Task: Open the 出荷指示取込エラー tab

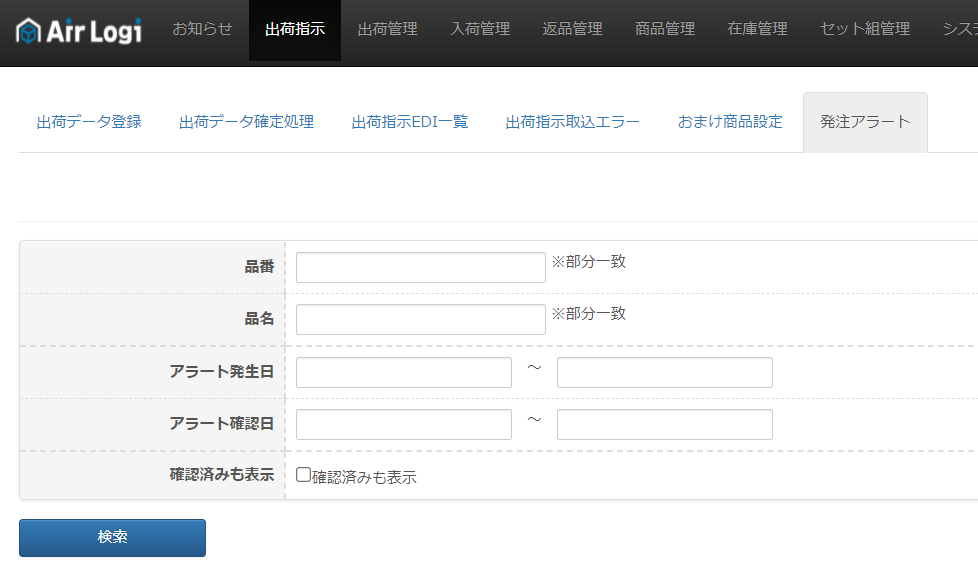Action: 572,122
